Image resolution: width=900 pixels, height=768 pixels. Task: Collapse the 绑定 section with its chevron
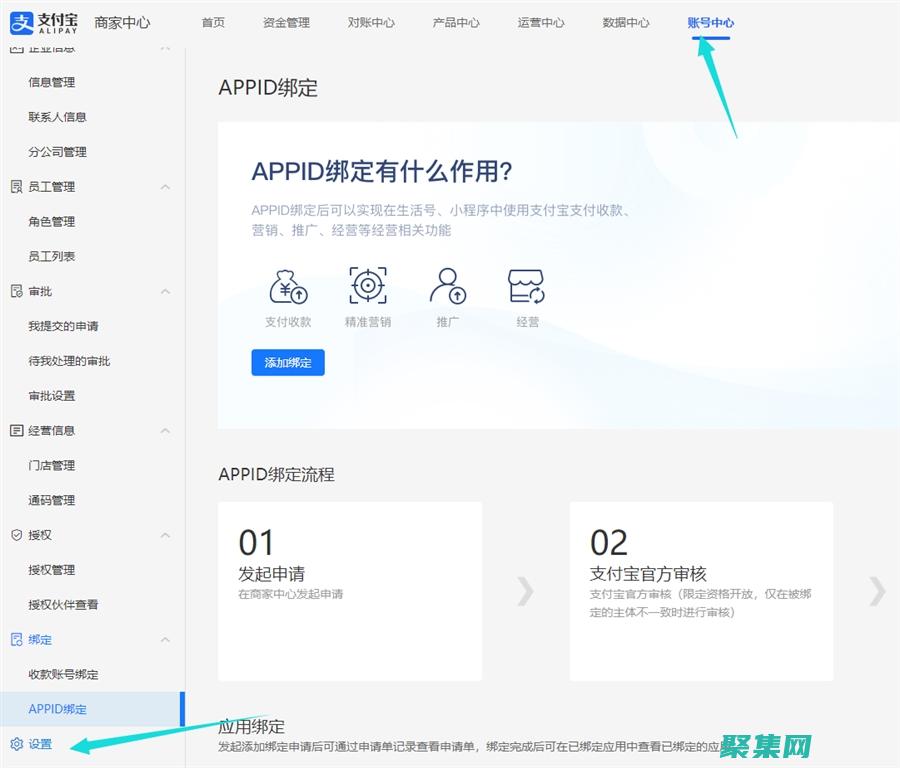tap(165, 640)
